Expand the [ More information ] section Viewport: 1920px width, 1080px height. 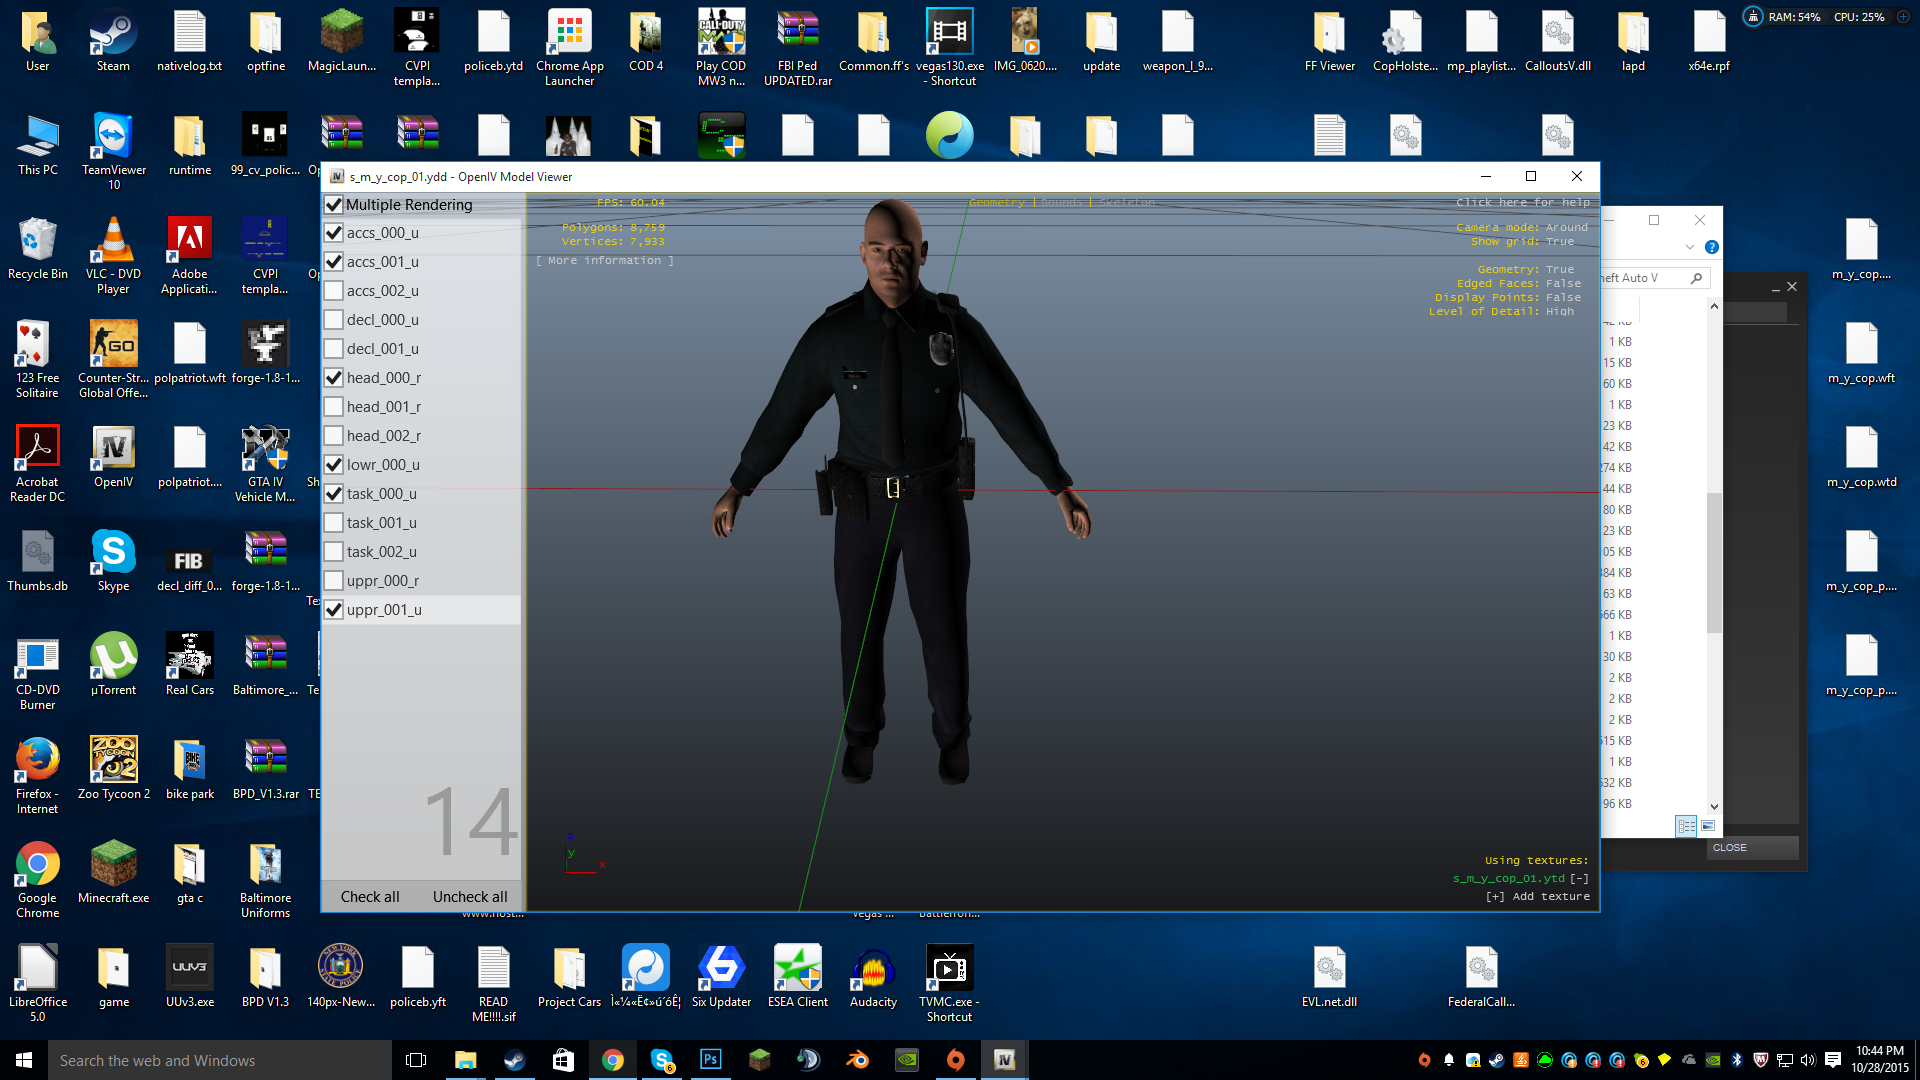click(605, 261)
